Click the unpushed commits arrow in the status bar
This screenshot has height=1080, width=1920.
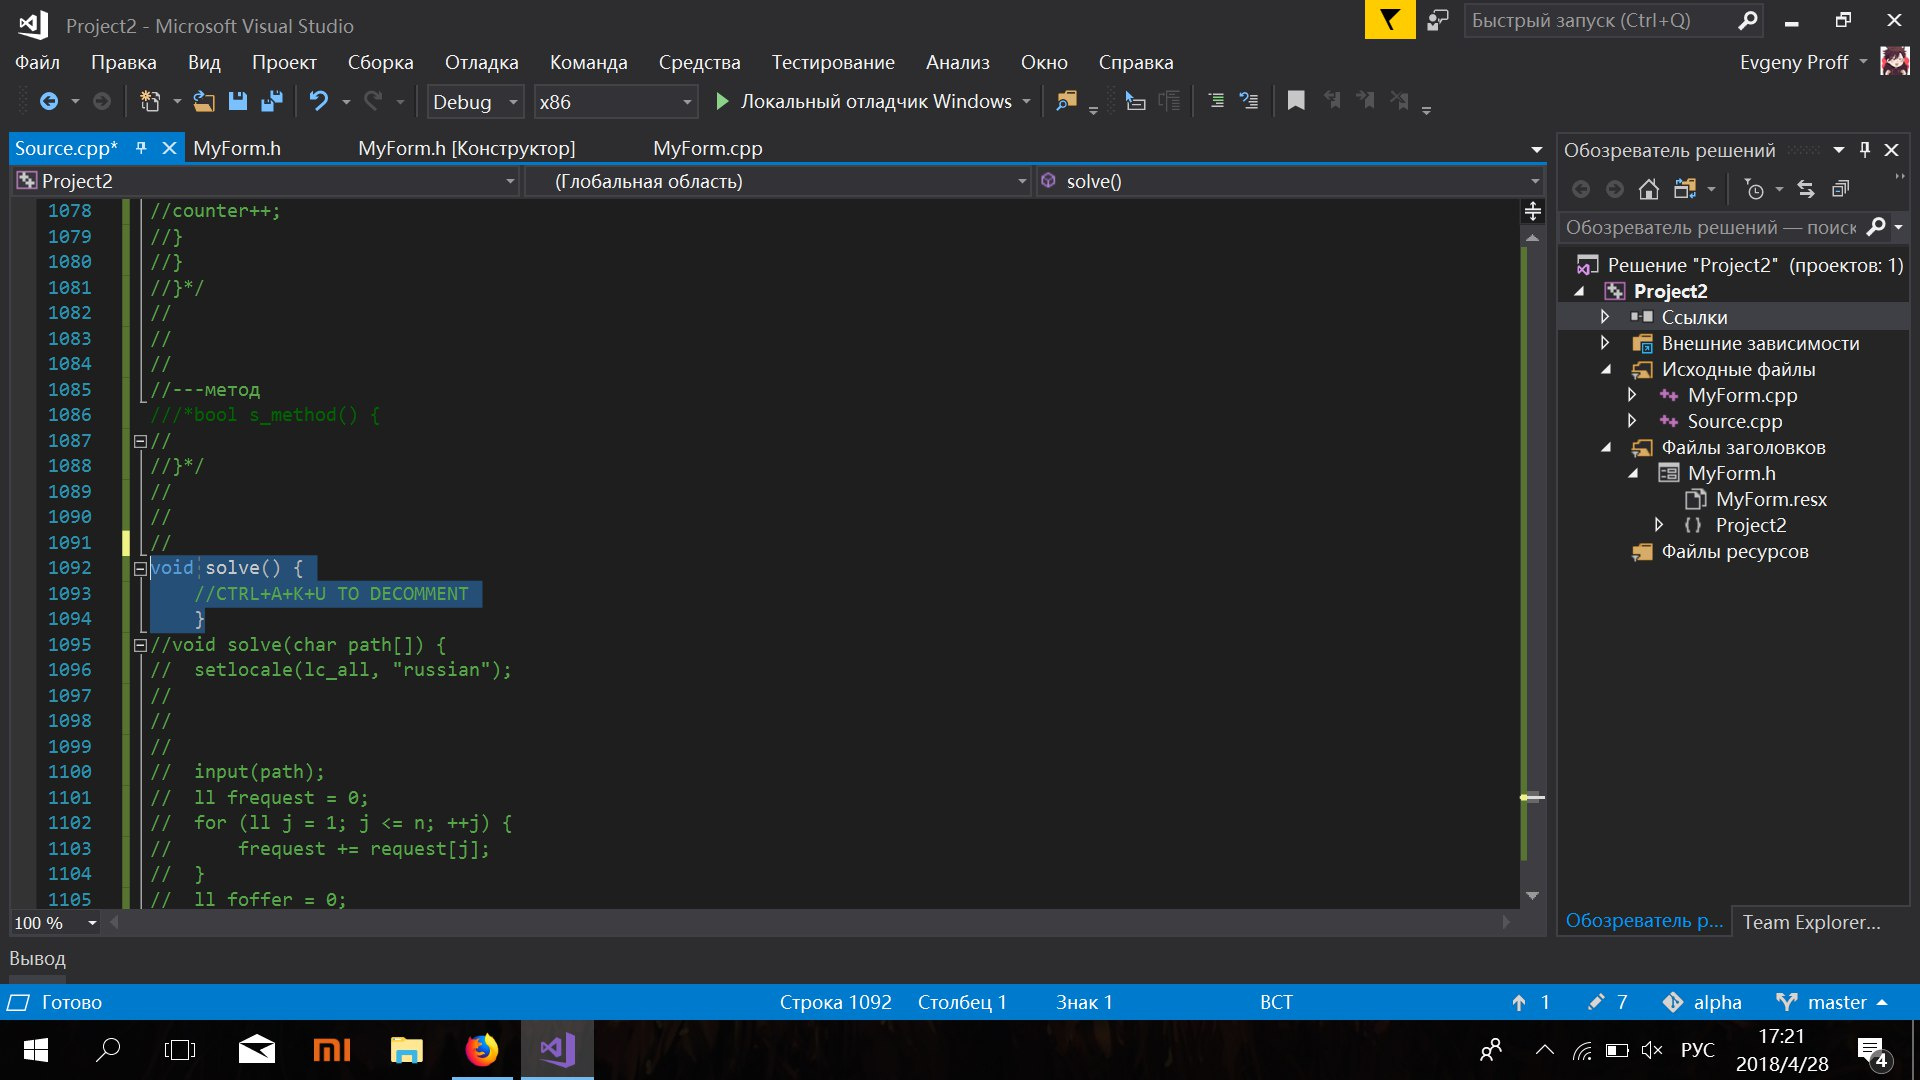pyautogui.click(x=1530, y=1002)
